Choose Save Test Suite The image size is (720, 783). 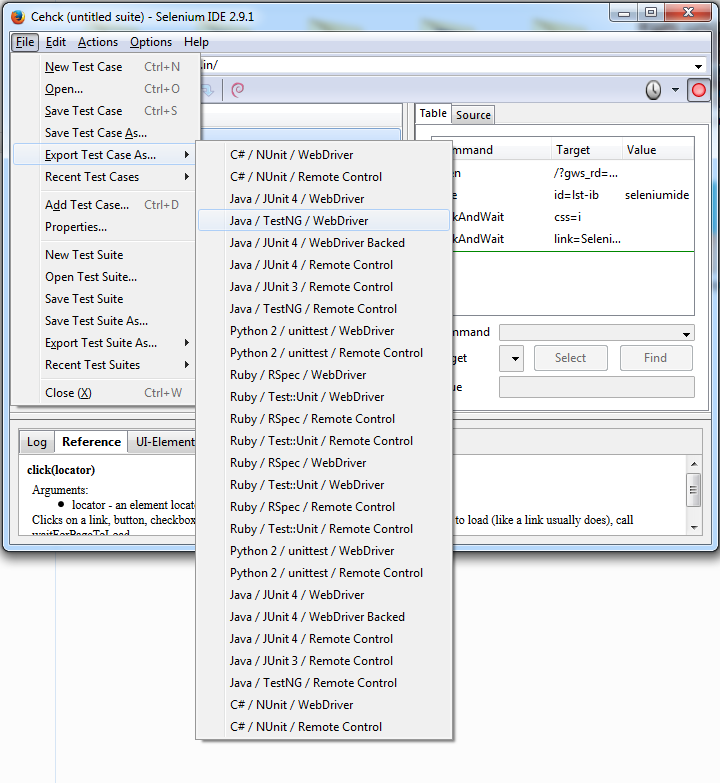[105, 299]
